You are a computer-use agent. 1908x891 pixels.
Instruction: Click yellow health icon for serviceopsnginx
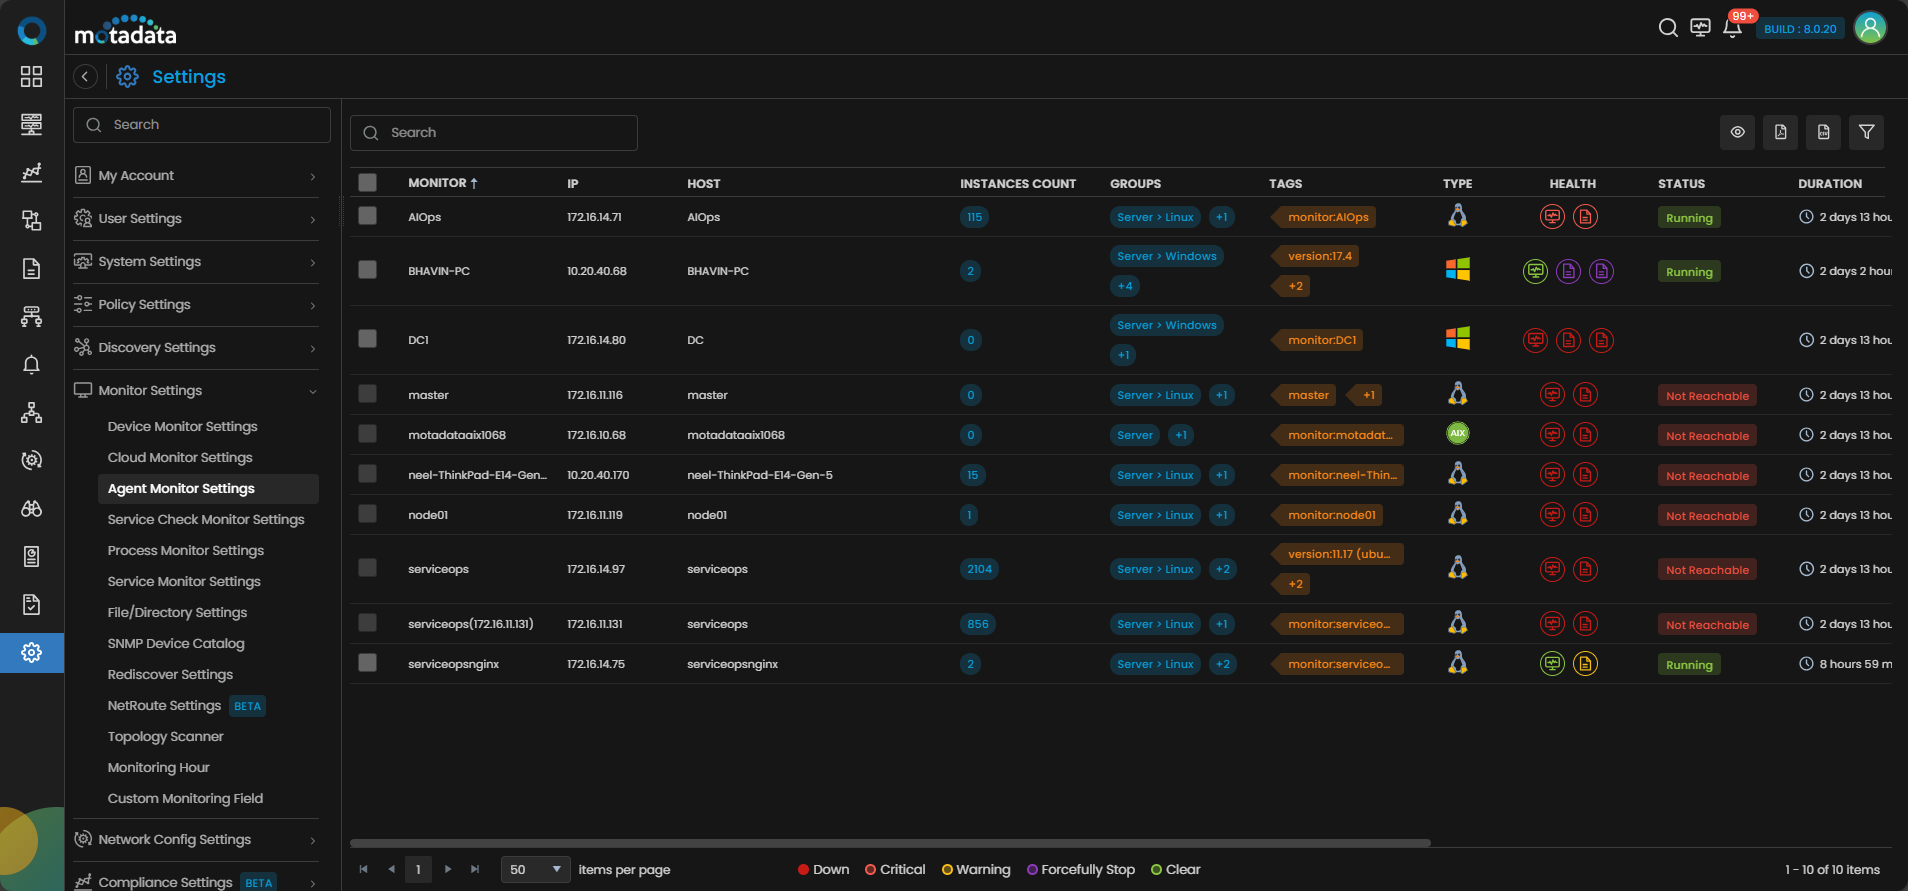point(1585,664)
